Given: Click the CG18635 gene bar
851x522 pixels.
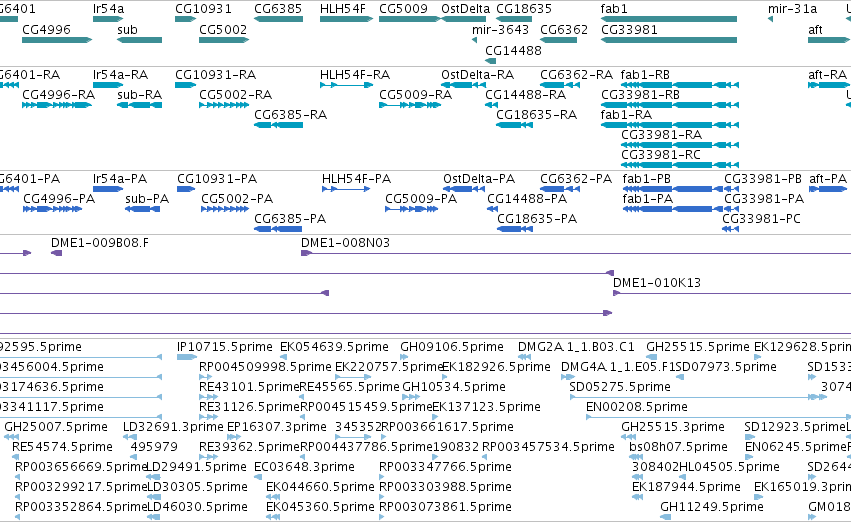Looking at the screenshot, I should [x=514, y=19].
